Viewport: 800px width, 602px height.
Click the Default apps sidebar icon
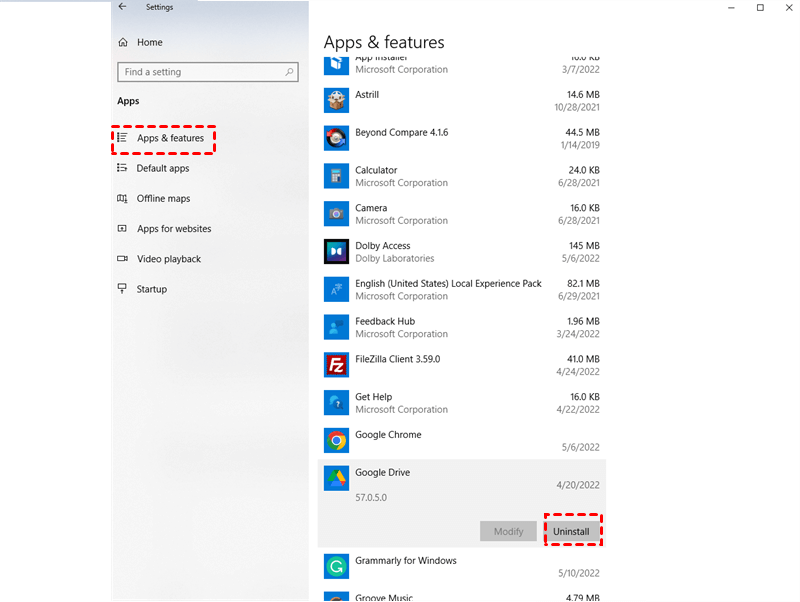(x=122, y=168)
